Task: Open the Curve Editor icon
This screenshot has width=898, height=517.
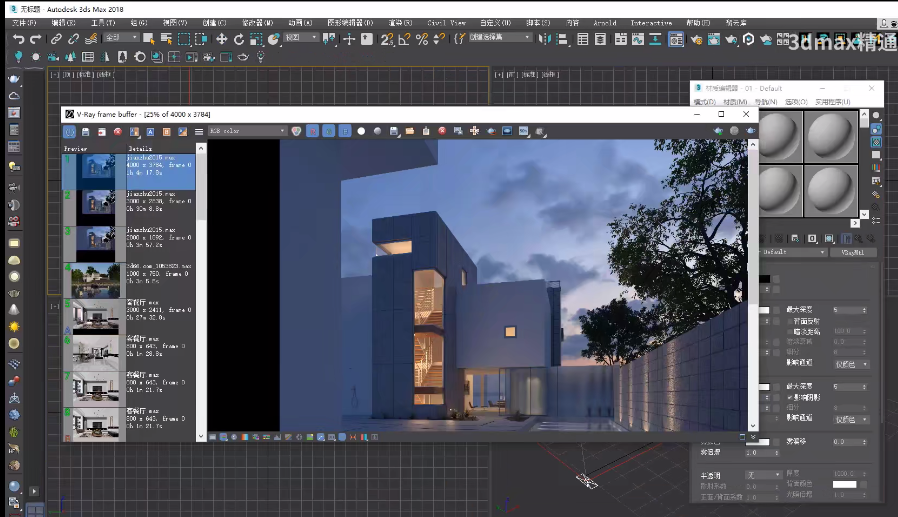Action: point(638,39)
